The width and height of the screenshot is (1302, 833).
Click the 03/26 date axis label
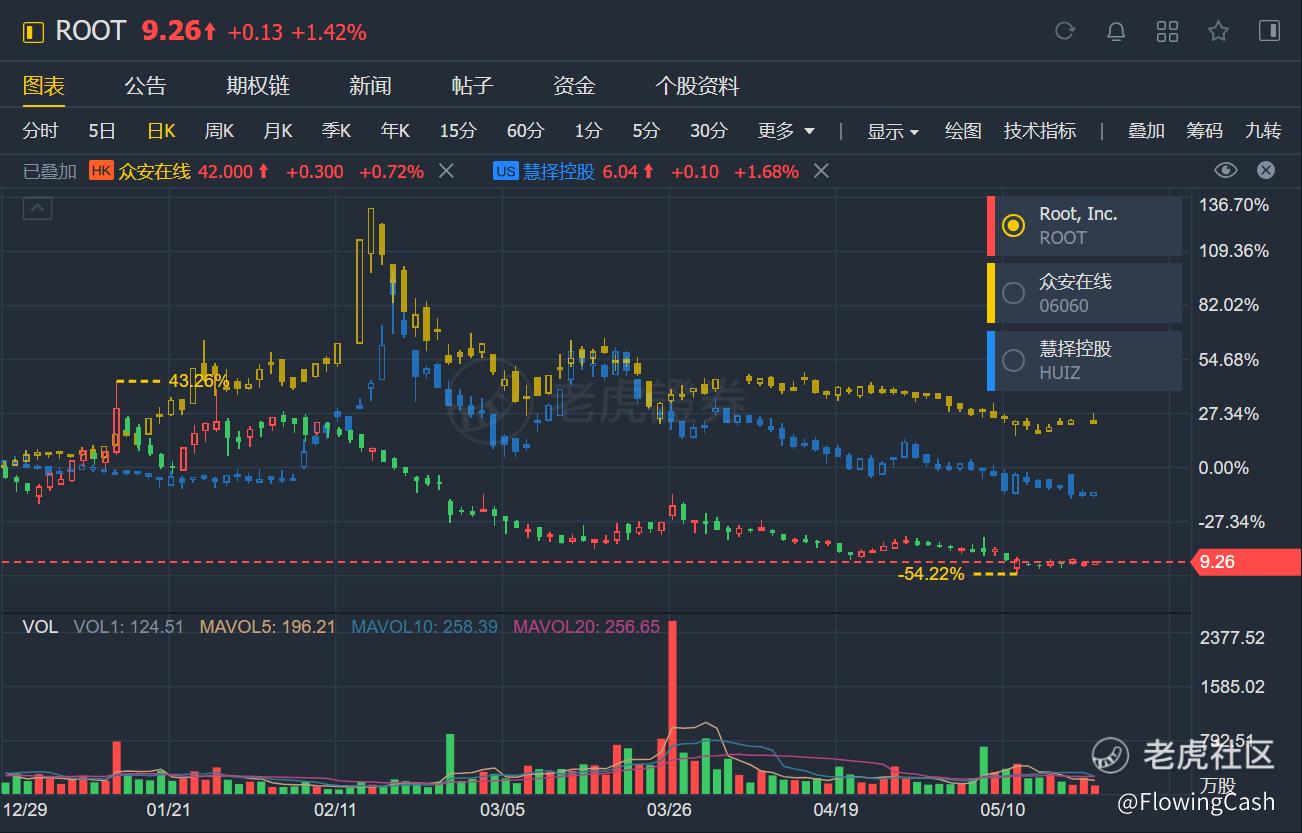pos(669,808)
